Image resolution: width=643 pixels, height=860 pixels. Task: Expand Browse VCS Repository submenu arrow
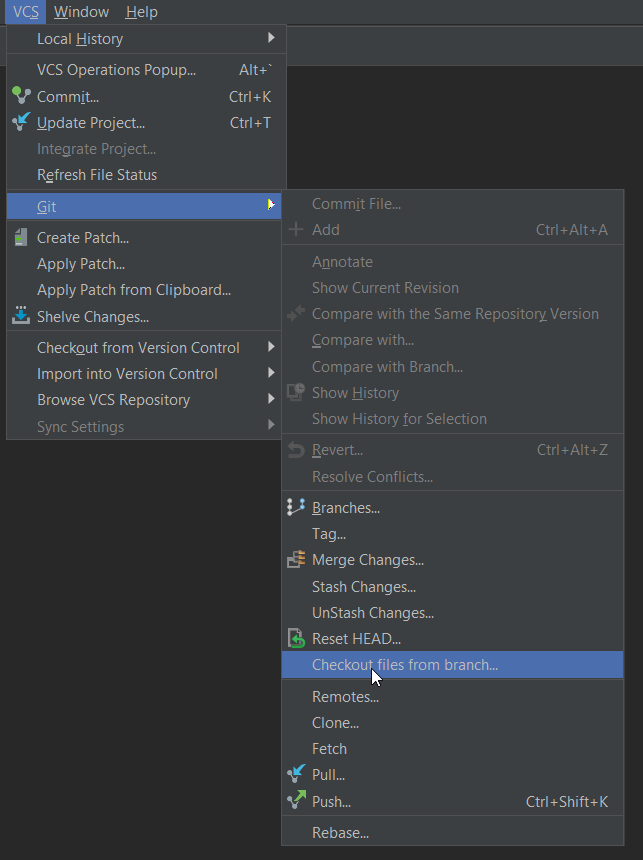pos(271,399)
